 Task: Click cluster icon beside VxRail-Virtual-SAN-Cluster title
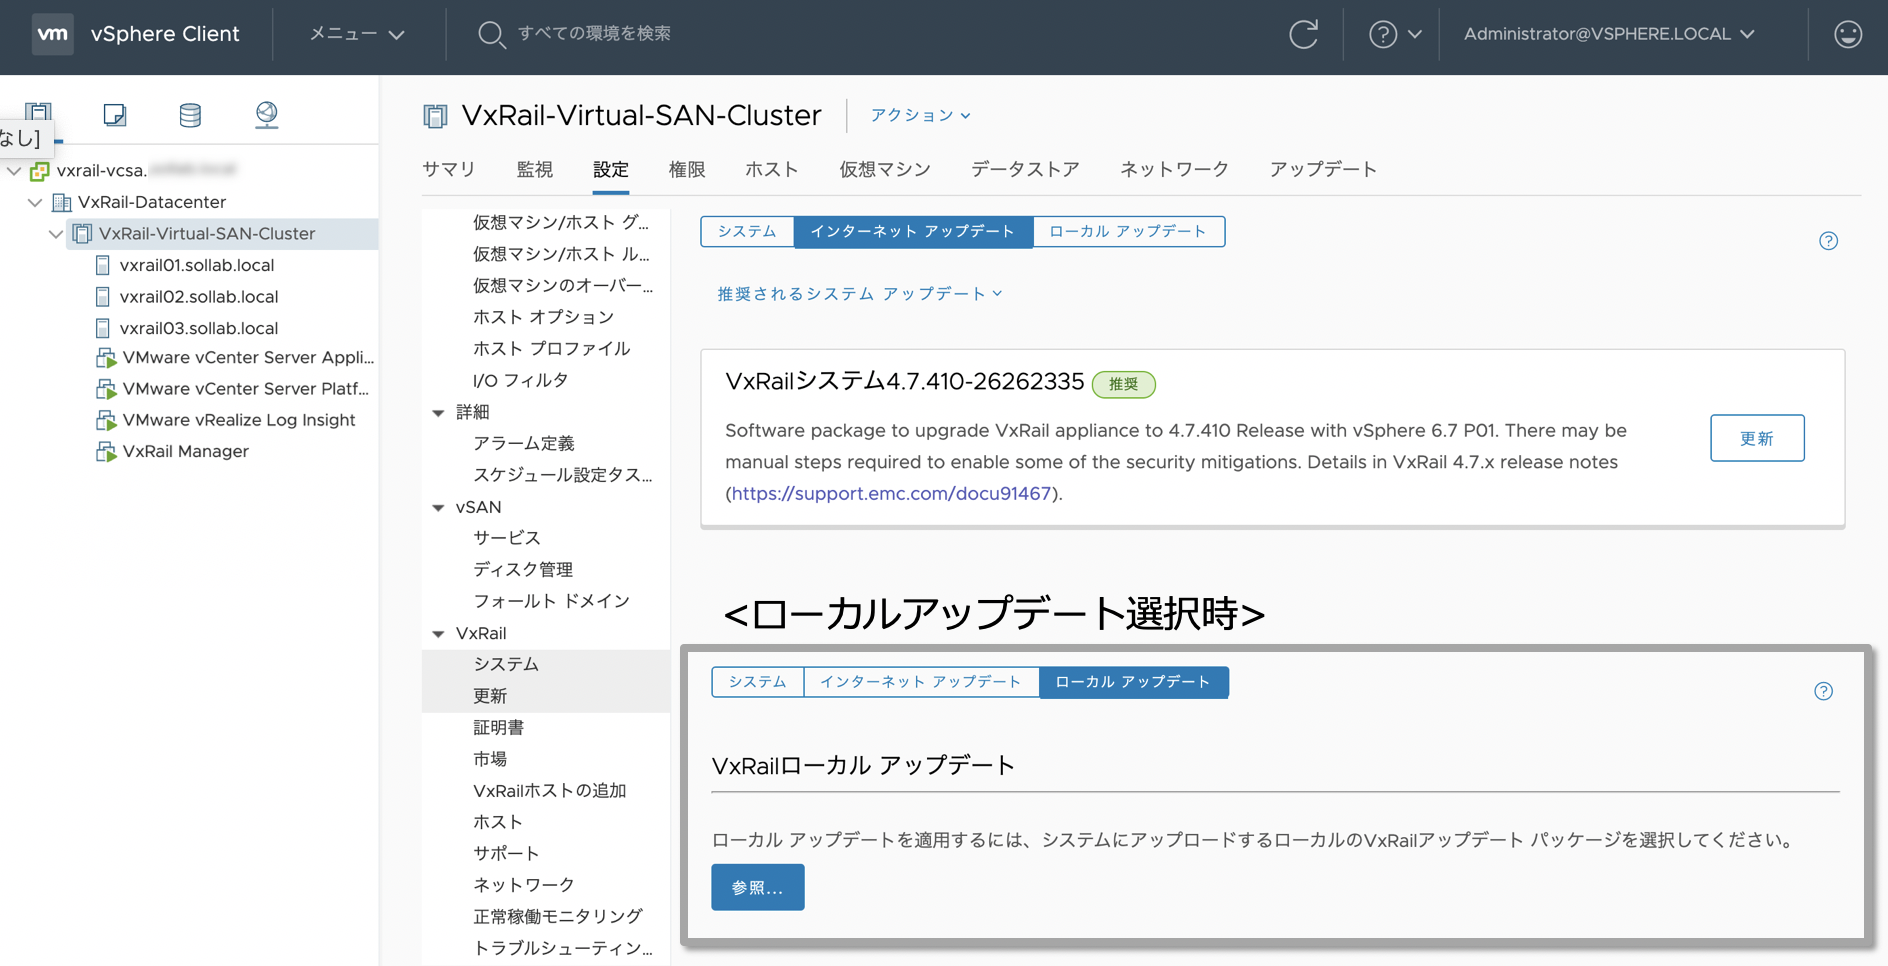[435, 116]
